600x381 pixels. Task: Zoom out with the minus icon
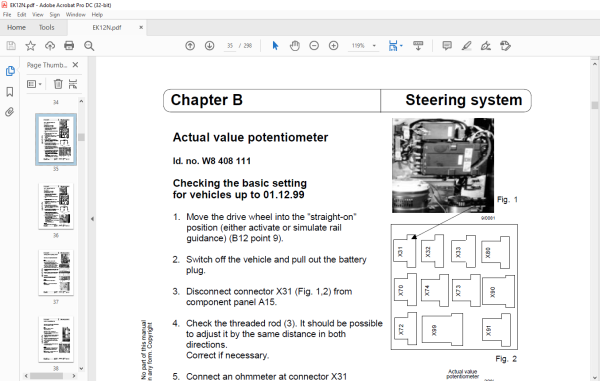click(x=314, y=46)
